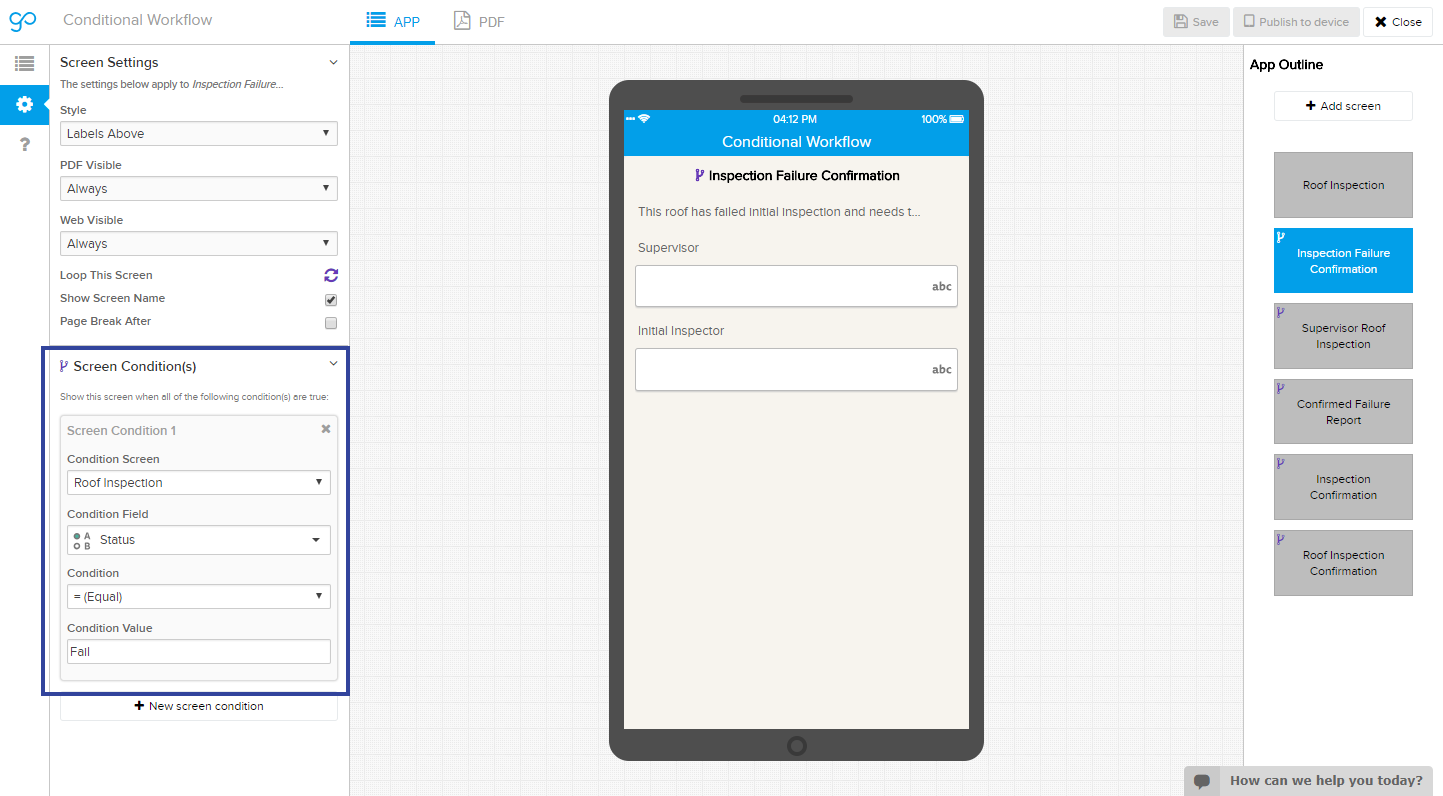Switch to the APP tab
Screen dimensions: 1443x796
point(393,21)
